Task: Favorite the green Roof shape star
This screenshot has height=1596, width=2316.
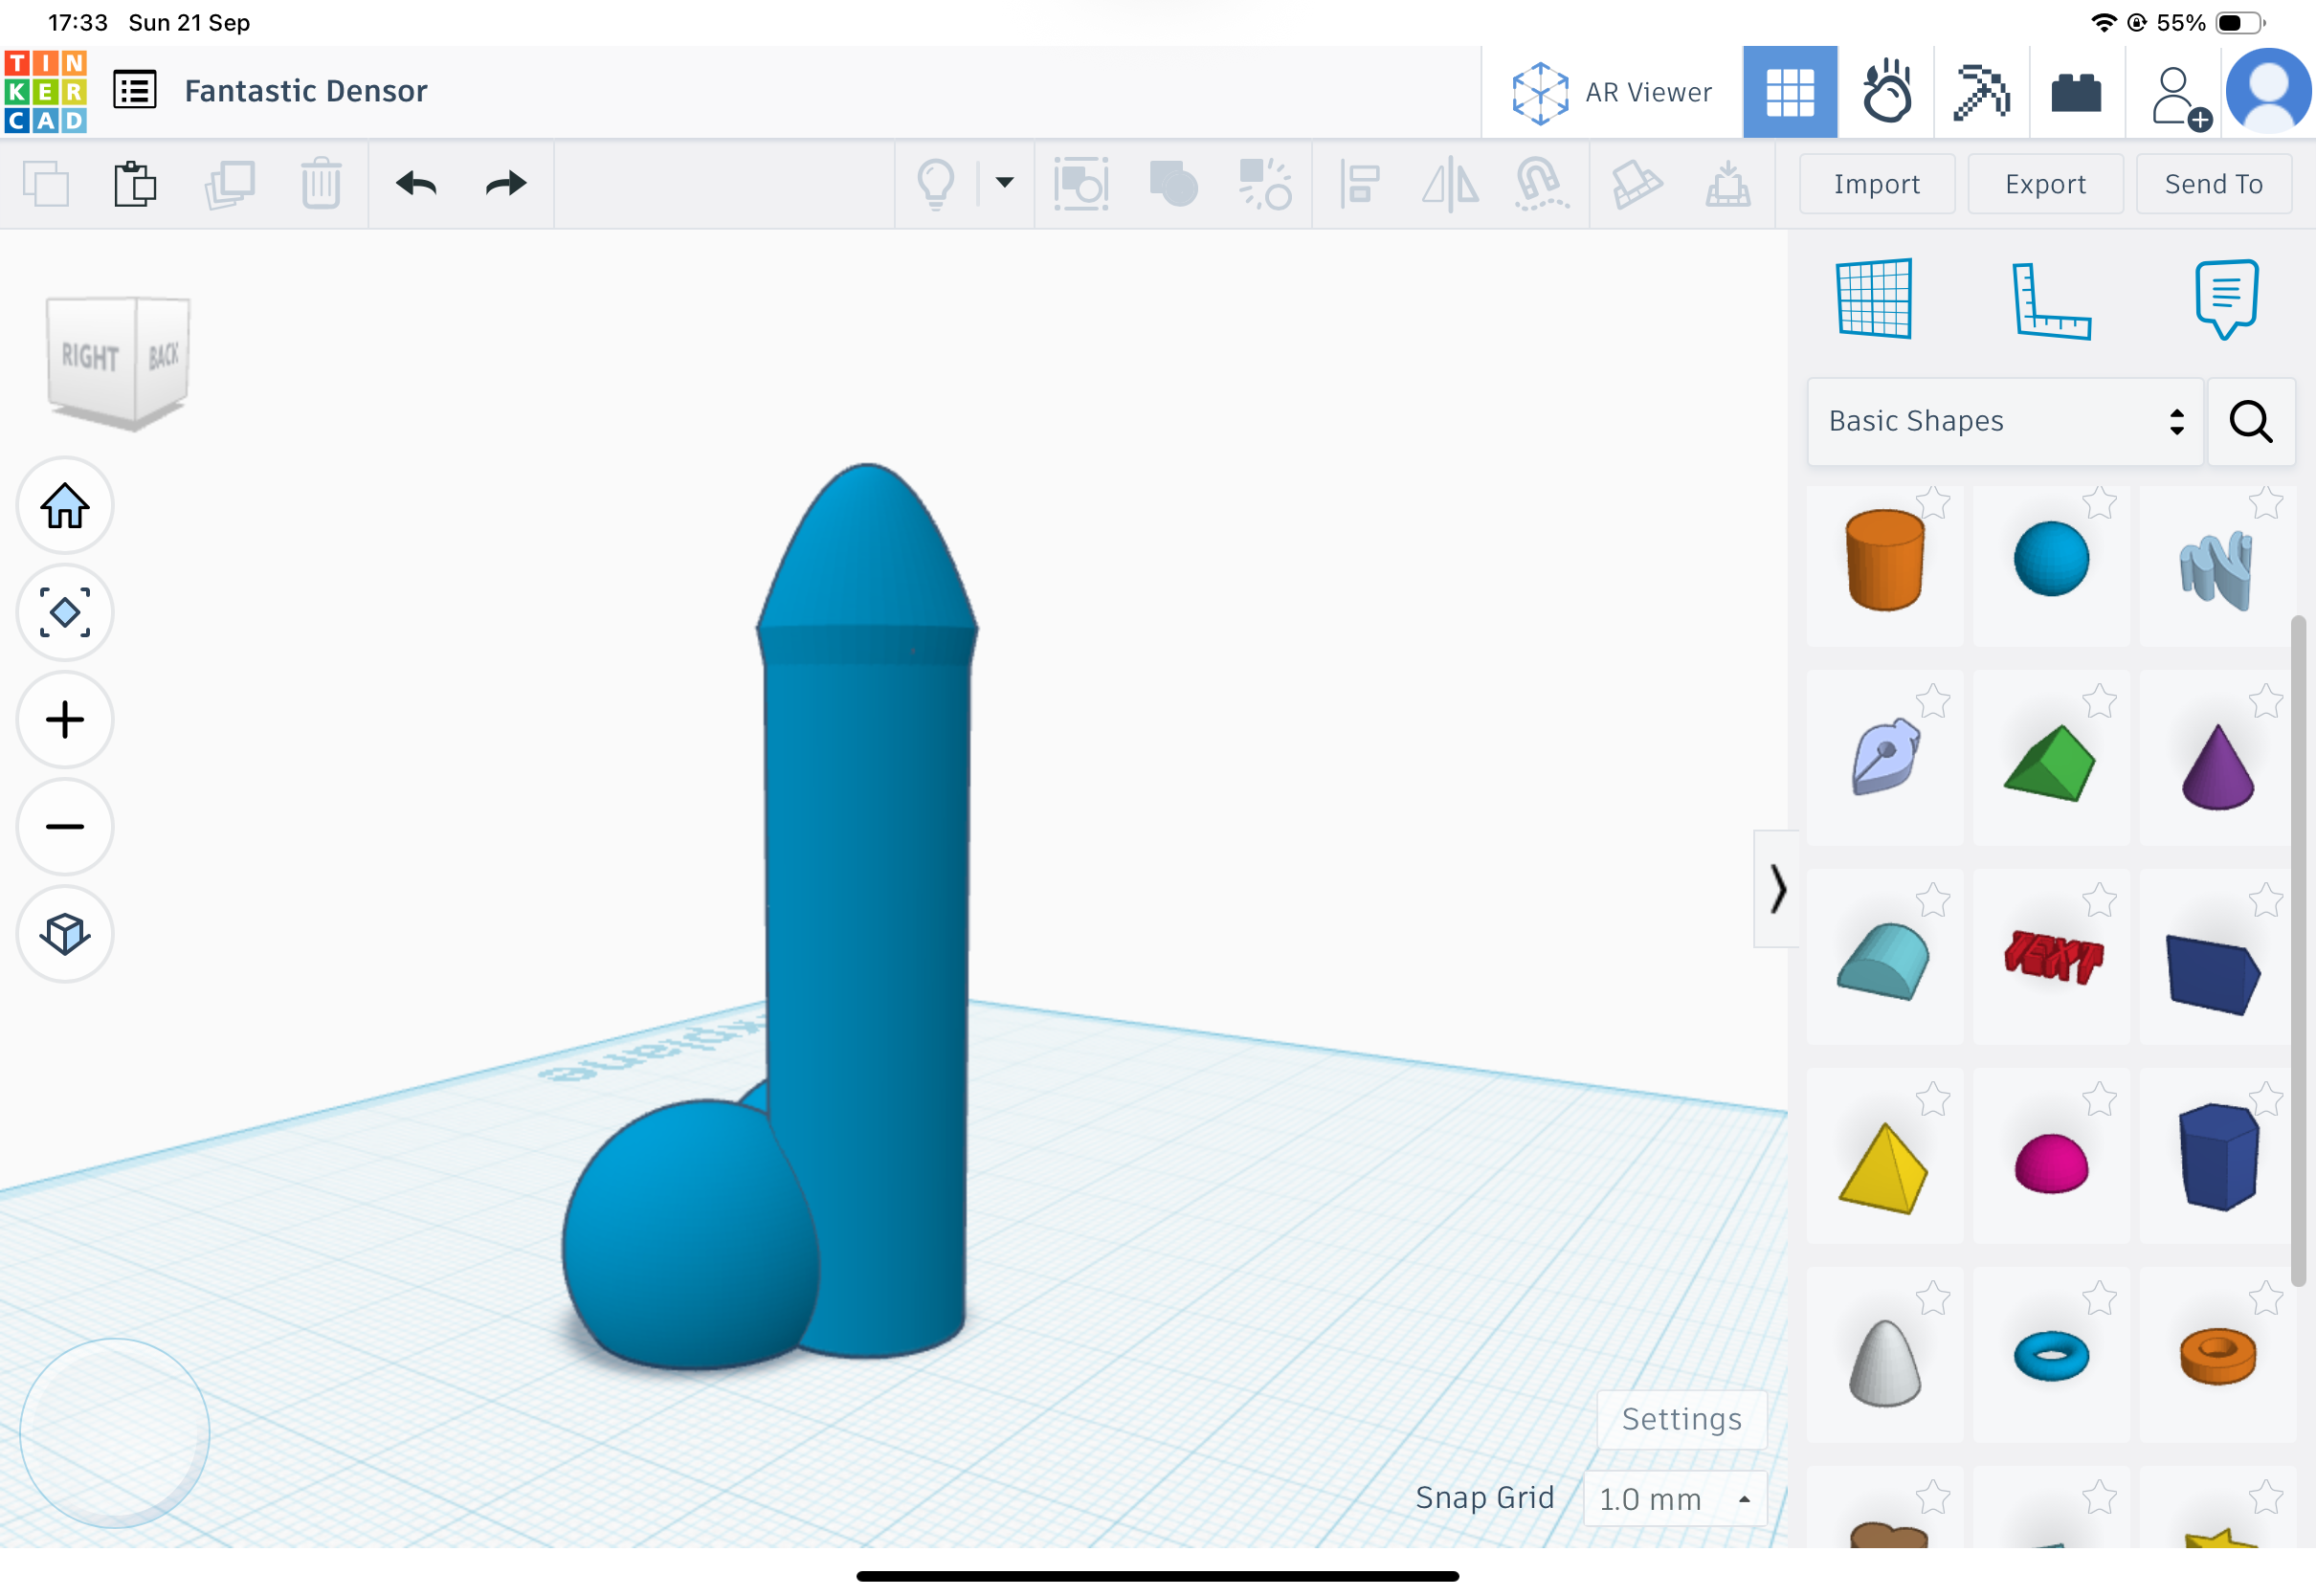Action: click(2099, 702)
